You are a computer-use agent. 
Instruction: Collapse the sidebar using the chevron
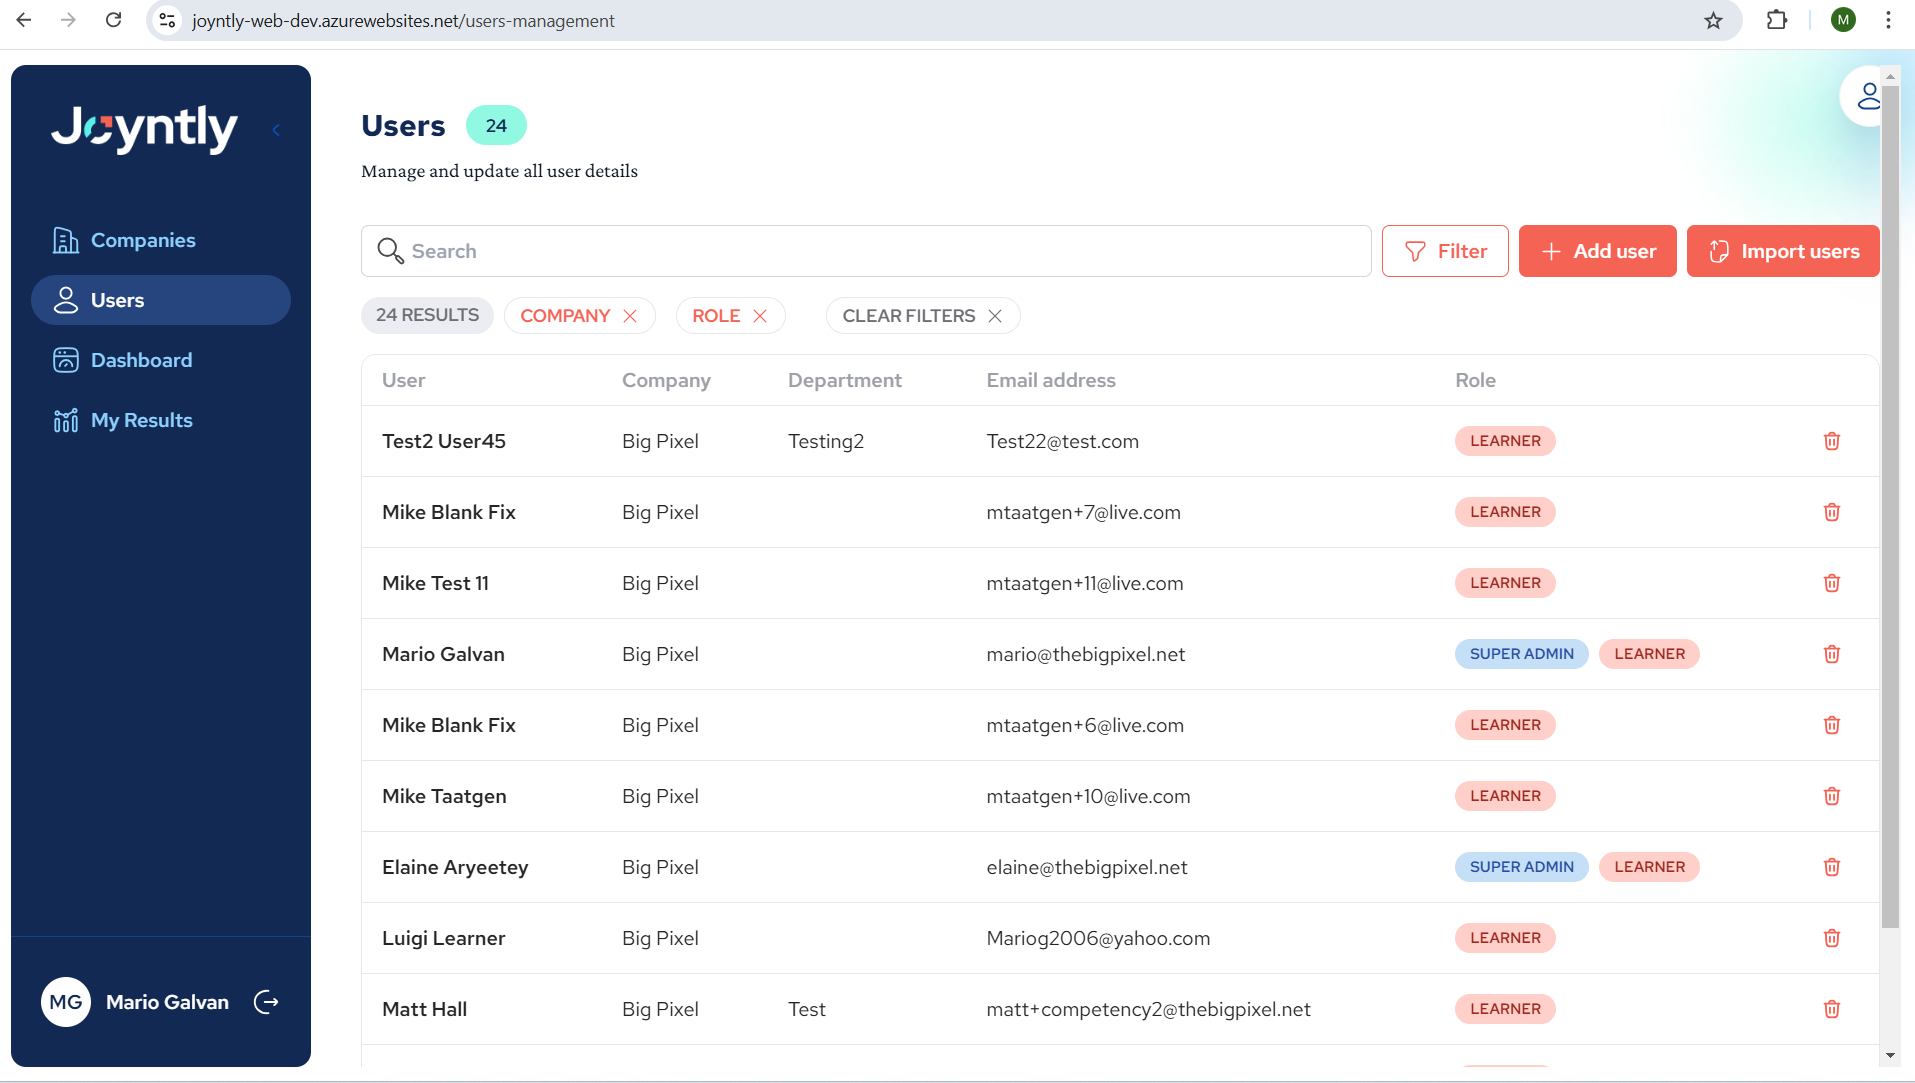click(x=276, y=130)
